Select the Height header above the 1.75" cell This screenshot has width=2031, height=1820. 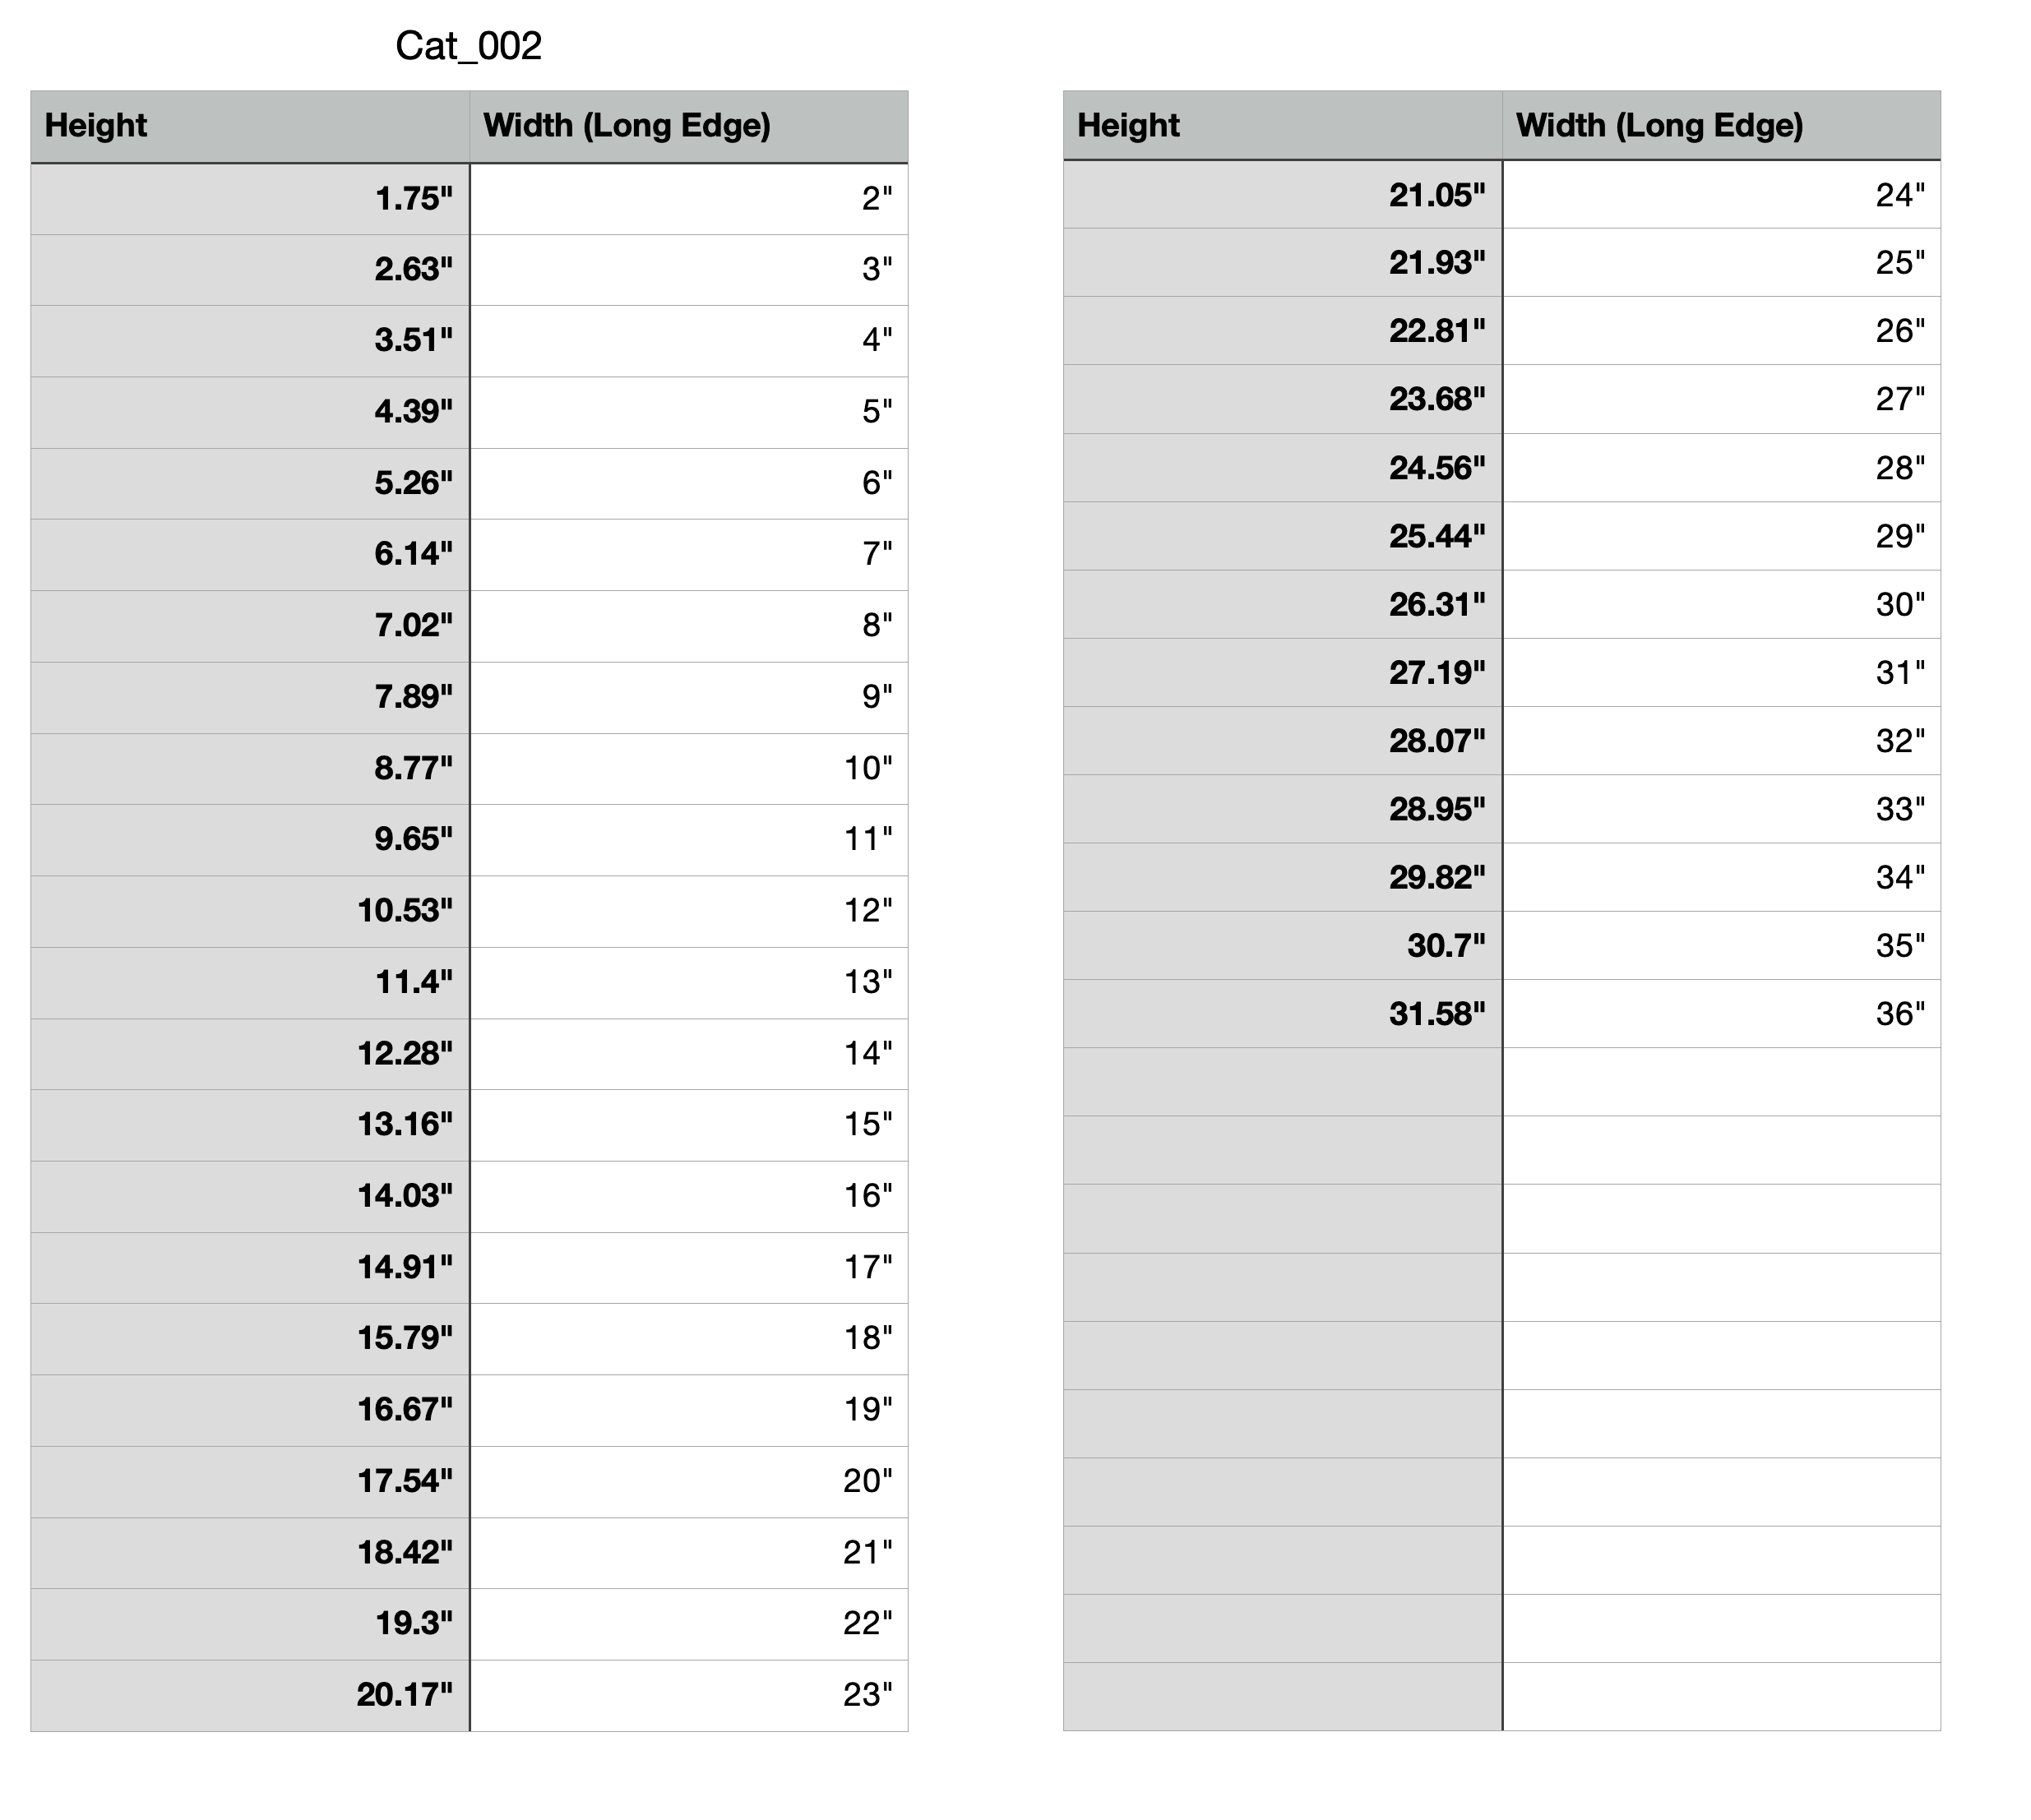tap(250, 126)
